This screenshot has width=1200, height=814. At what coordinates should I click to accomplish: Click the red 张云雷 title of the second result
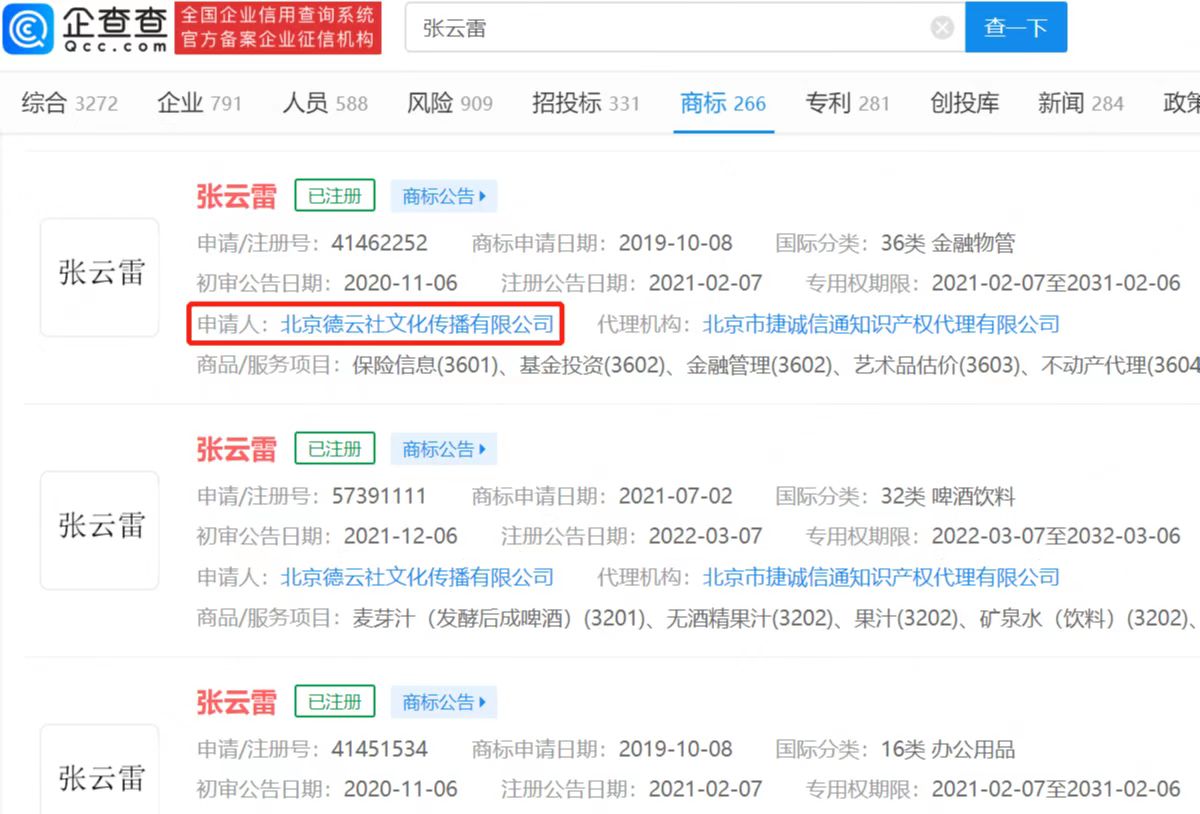coord(236,449)
